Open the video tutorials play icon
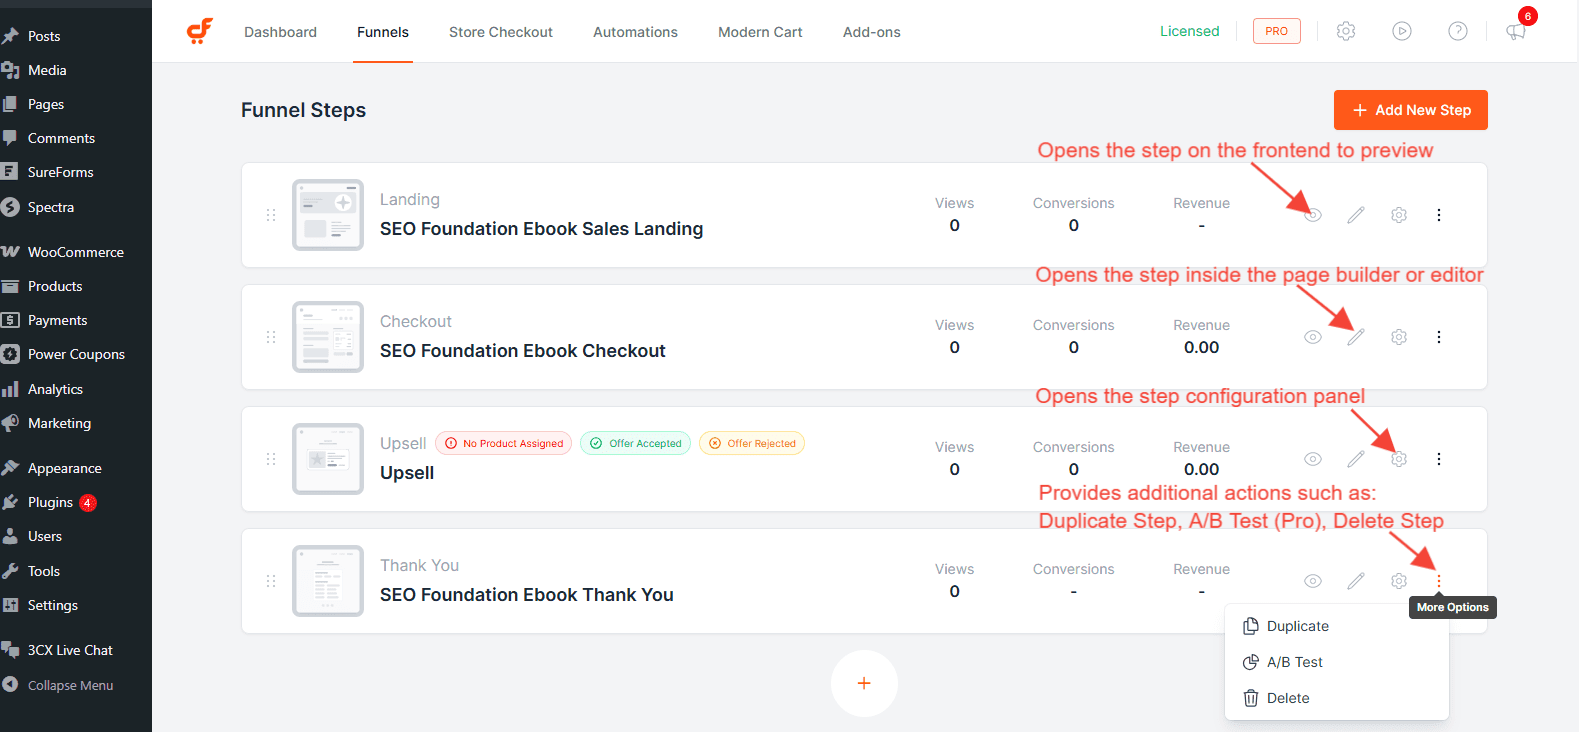This screenshot has height=732, width=1579. (x=1402, y=31)
